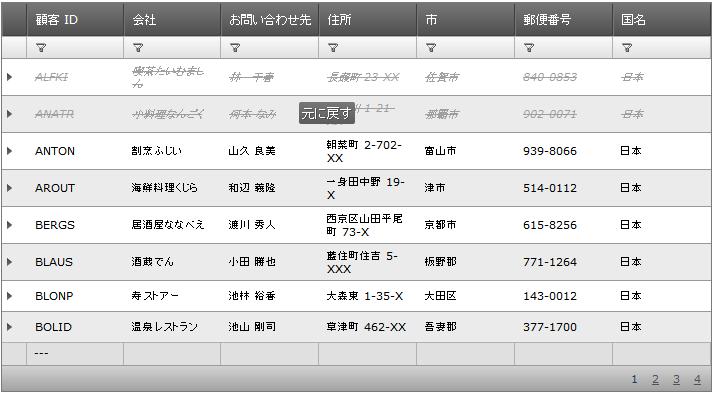Click contact cell 和辺 義隆
The image size is (713, 393).
pyautogui.click(x=270, y=188)
